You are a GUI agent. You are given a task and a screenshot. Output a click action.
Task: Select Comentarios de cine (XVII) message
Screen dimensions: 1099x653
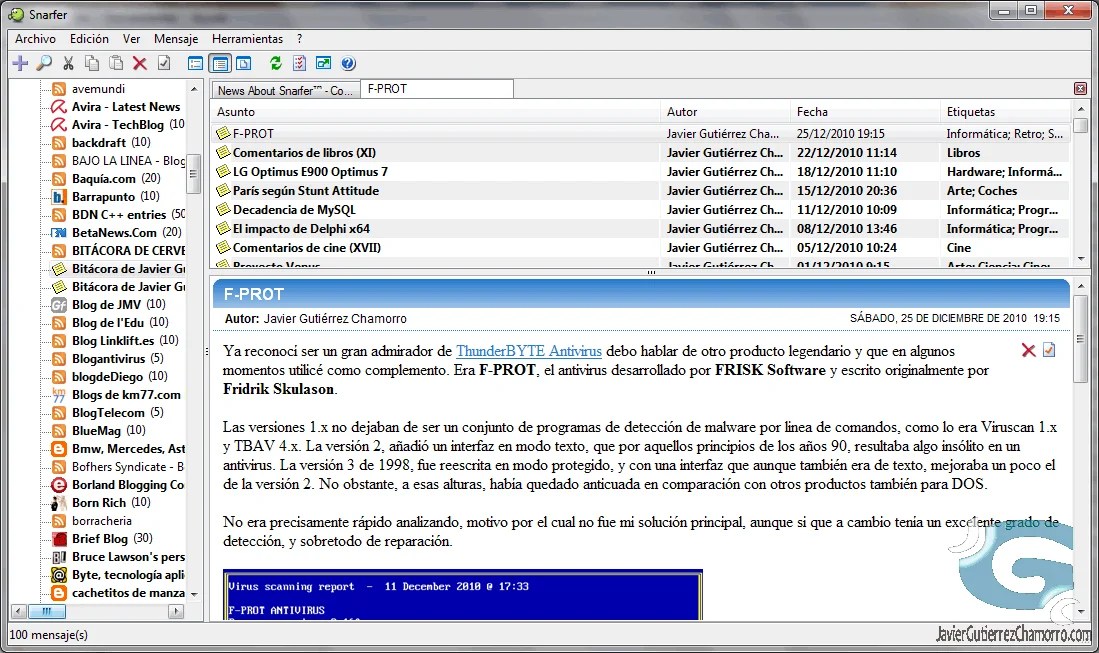coord(641,247)
